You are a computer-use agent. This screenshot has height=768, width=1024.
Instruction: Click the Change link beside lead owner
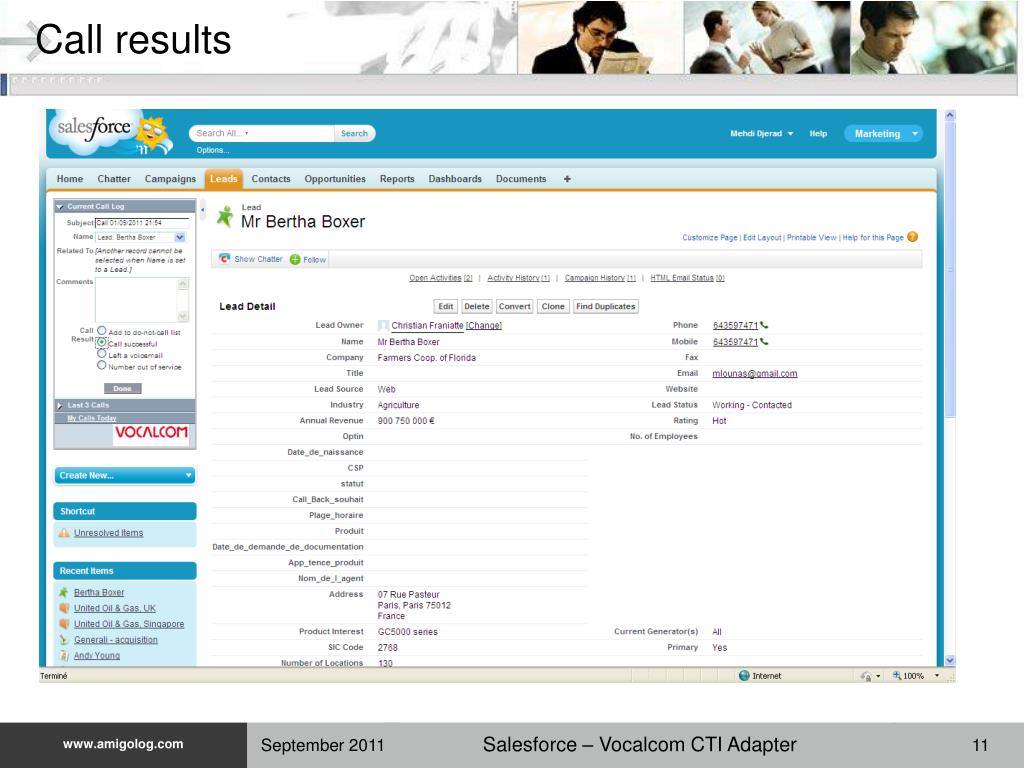pos(483,325)
